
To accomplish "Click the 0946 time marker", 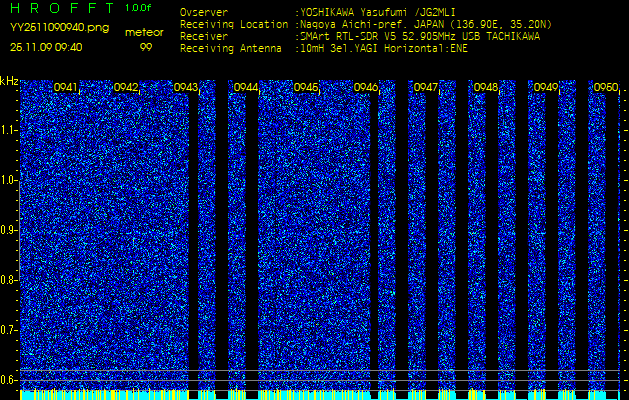I will point(366,87).
